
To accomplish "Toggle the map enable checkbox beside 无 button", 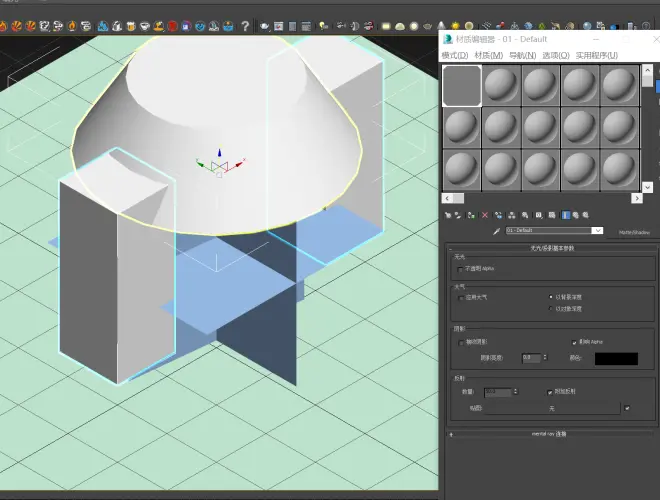I will click(x=627, y=408).
